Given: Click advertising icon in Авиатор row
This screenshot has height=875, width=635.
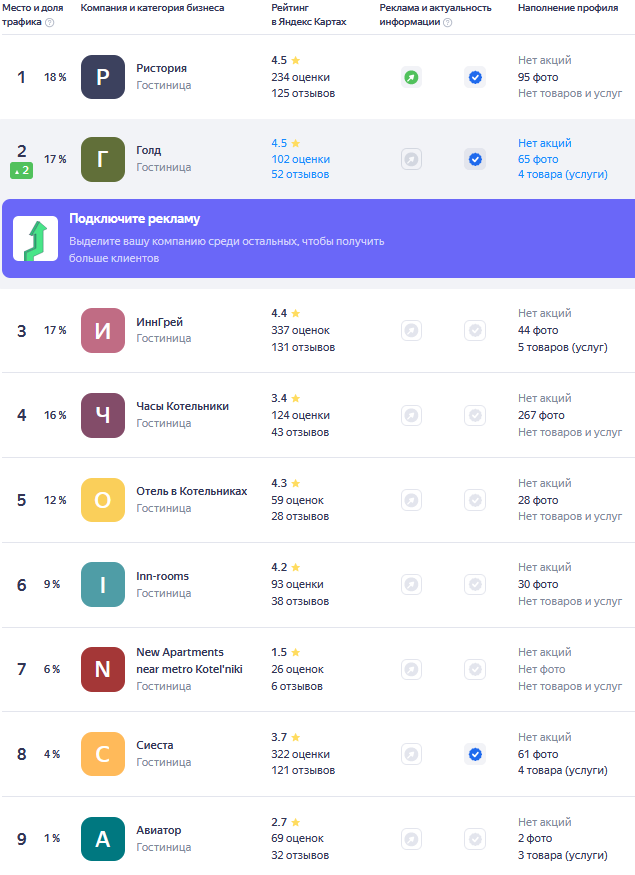Looking at the screenshot, I should pos(411,839).
